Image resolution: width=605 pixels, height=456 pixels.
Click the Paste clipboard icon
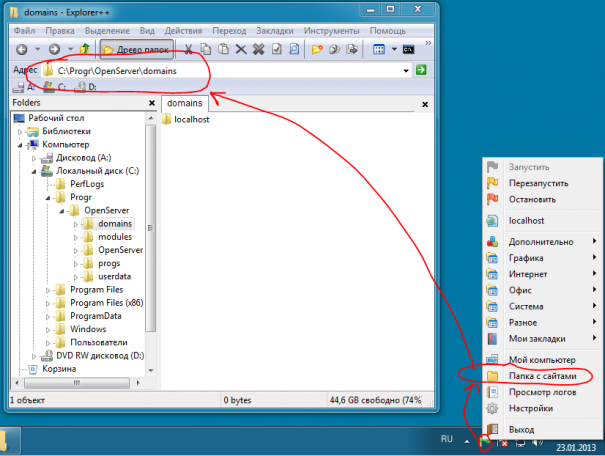(223, 49)
